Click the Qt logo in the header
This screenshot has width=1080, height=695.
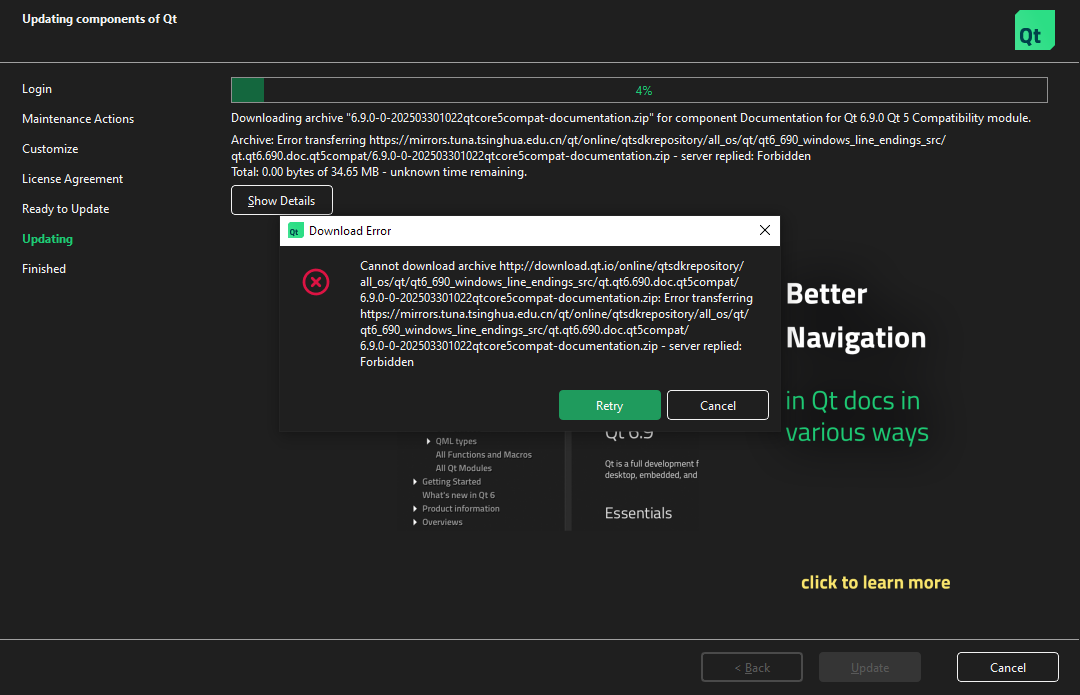click(x=1035, y=30)
